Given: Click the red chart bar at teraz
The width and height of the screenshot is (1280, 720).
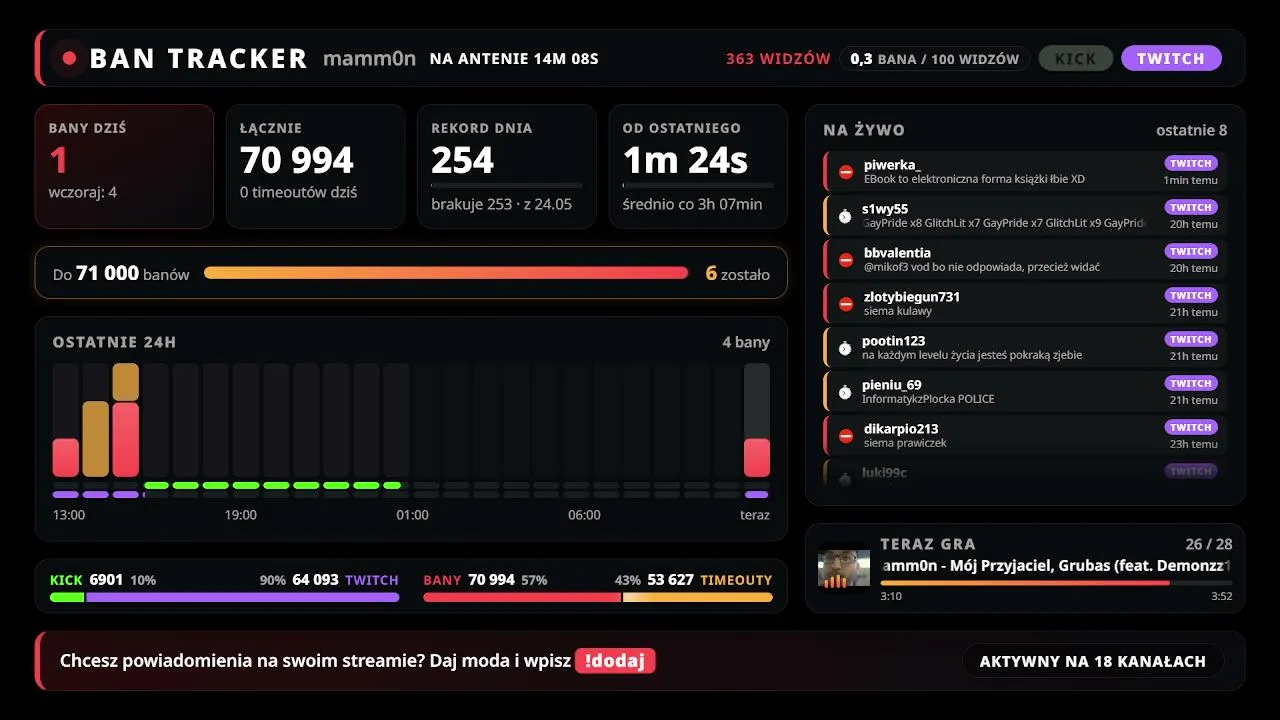Looking at the screenshot, I should 757,457.
